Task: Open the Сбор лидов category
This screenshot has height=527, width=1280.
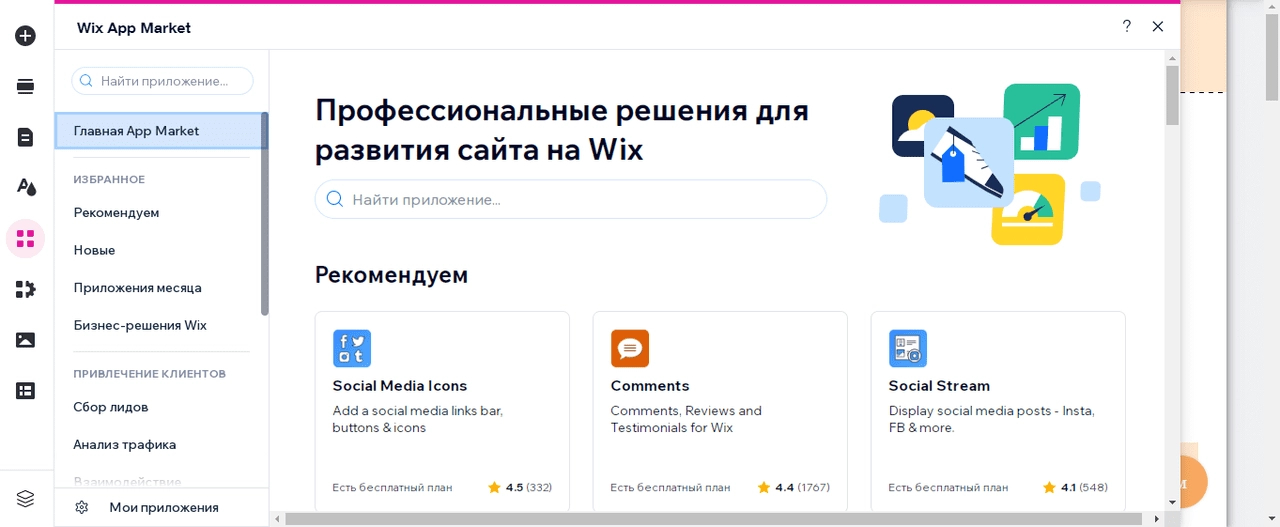Action: (x=111, y=407)
